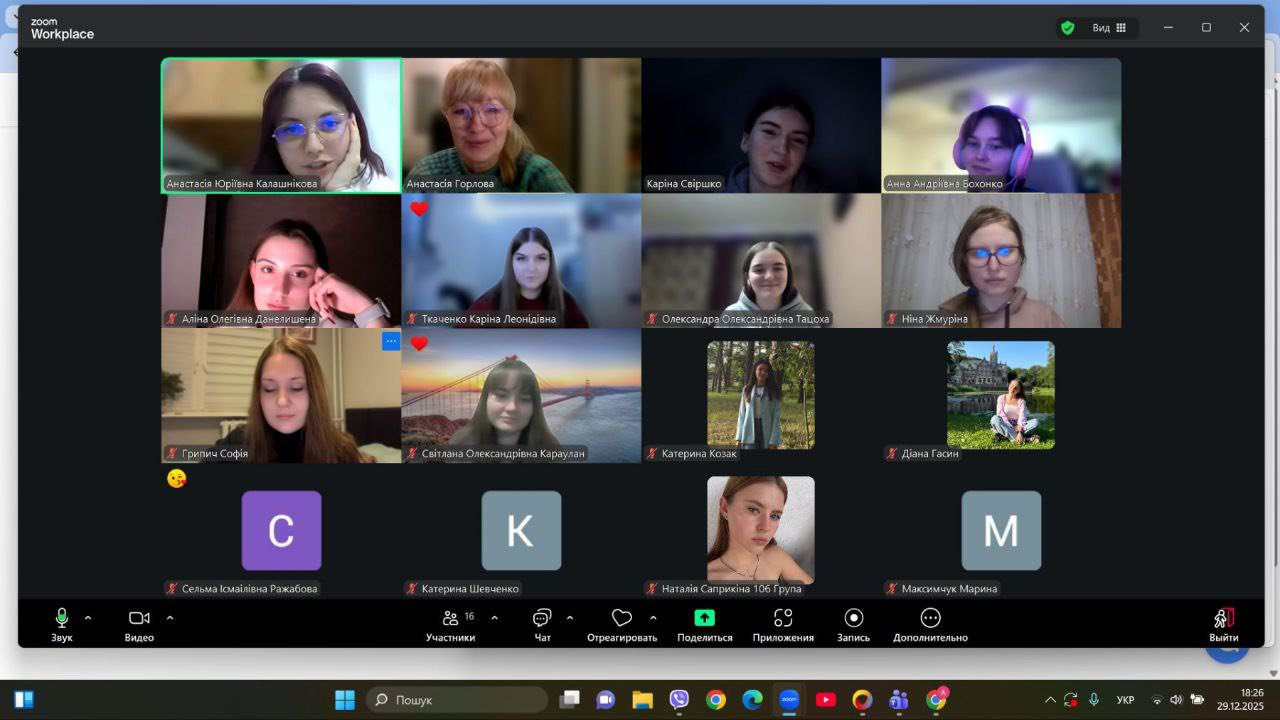
Task: Click the M avatar of Максимчук Марина
Action: tap(1001, 530)
